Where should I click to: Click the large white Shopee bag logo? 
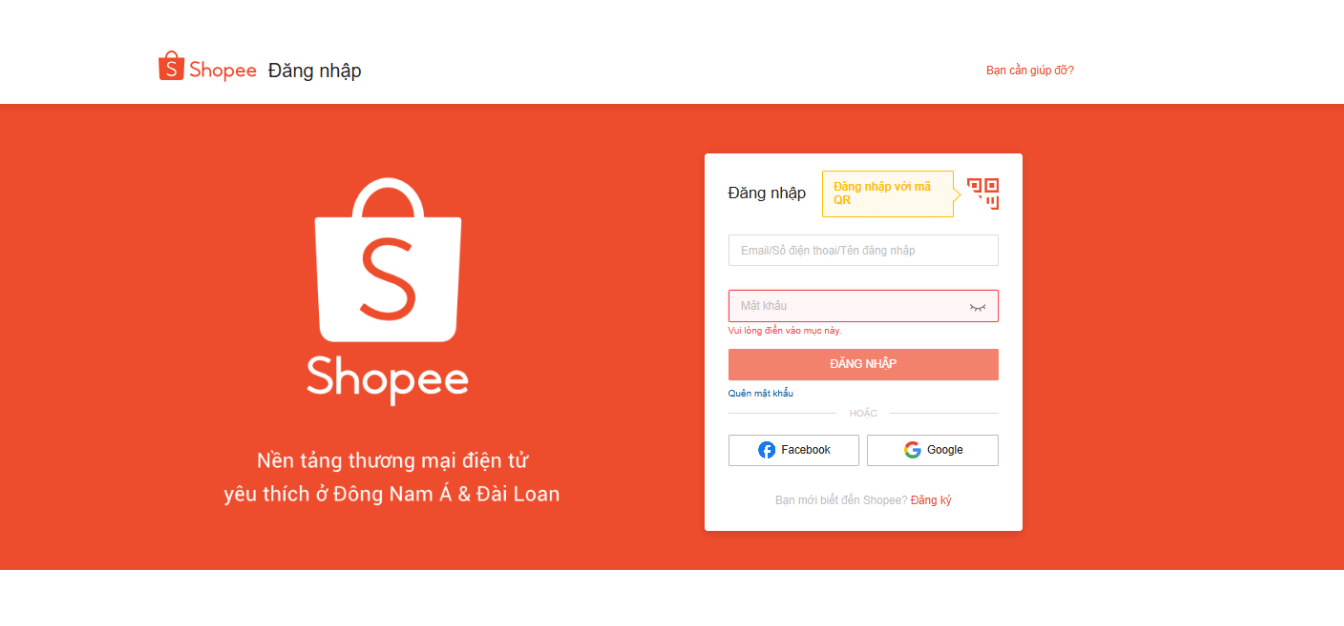tap(388, 260)
